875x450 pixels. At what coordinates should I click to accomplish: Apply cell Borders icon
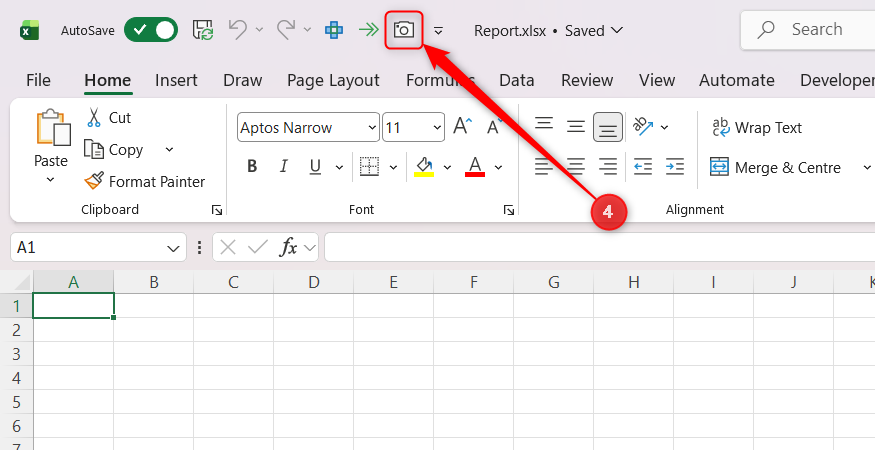pyautogui.click(x=369, y=166)
